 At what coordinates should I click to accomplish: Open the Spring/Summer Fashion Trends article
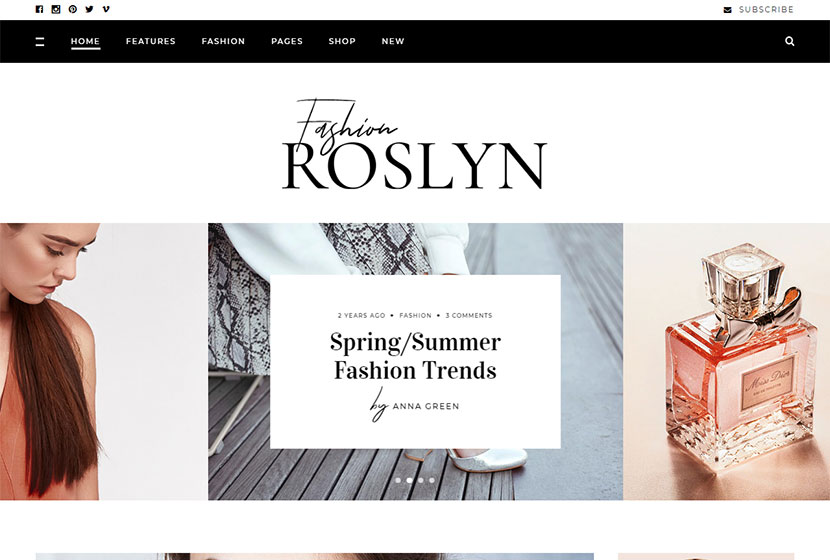point(415,356)
